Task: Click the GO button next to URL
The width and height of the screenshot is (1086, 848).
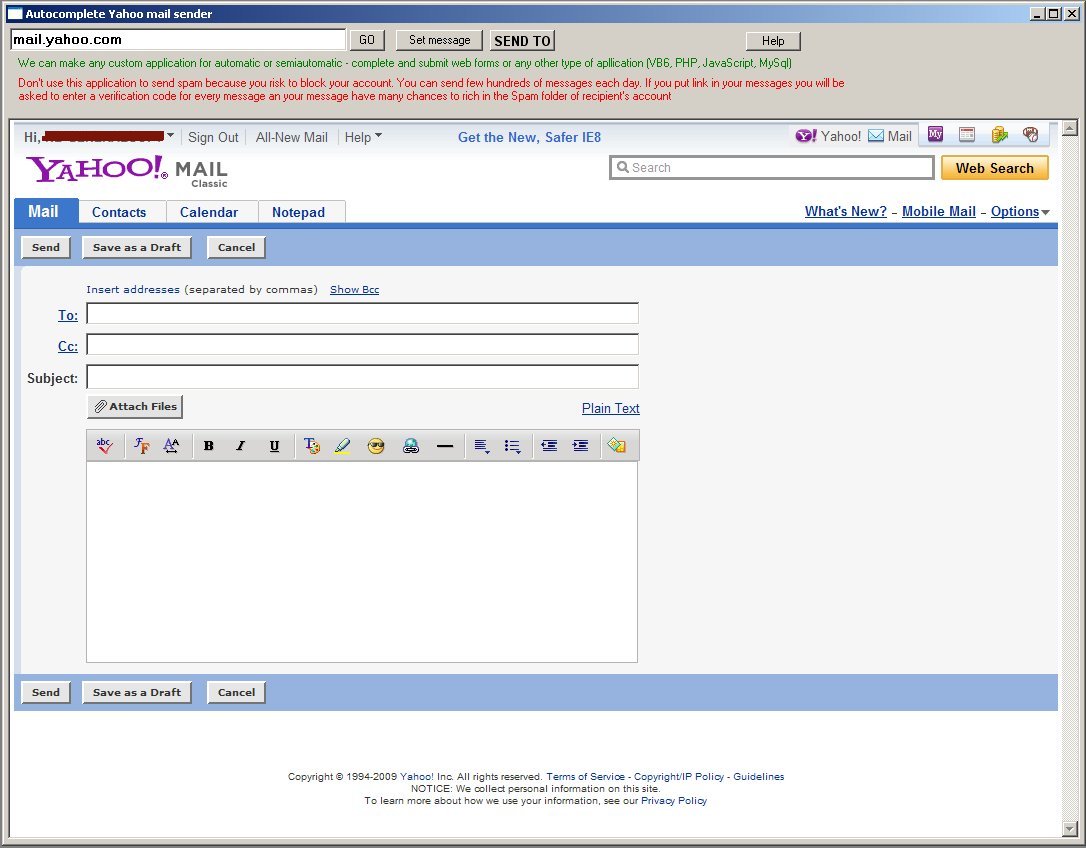Action: coord(366,40)
